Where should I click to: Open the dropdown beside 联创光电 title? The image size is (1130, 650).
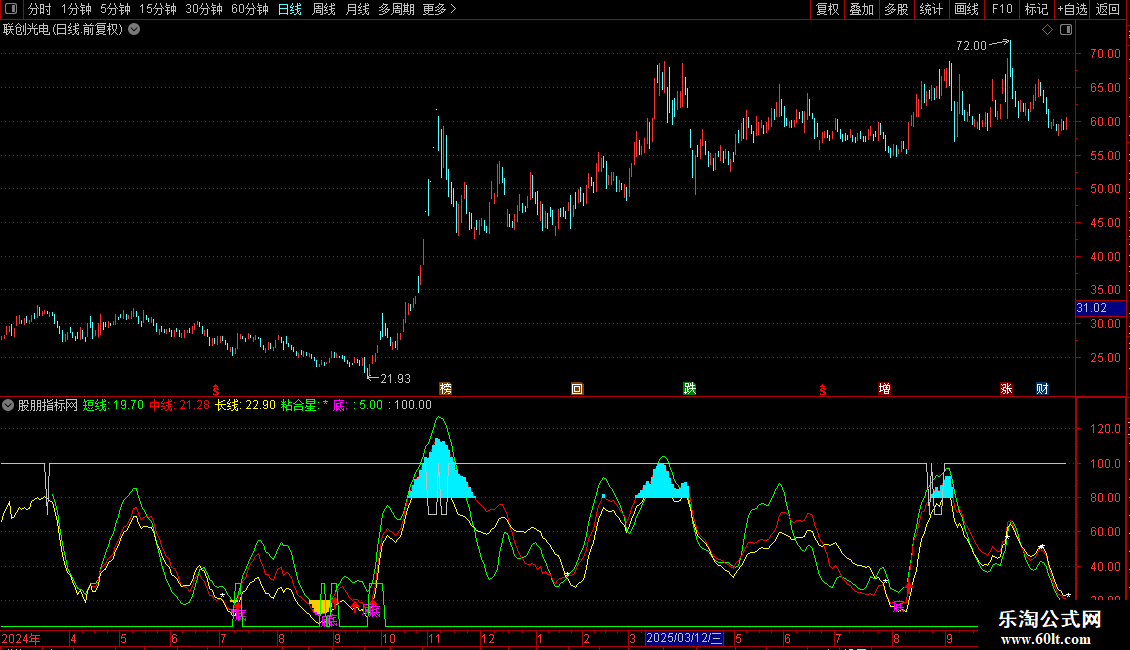[x=134, y=30]
